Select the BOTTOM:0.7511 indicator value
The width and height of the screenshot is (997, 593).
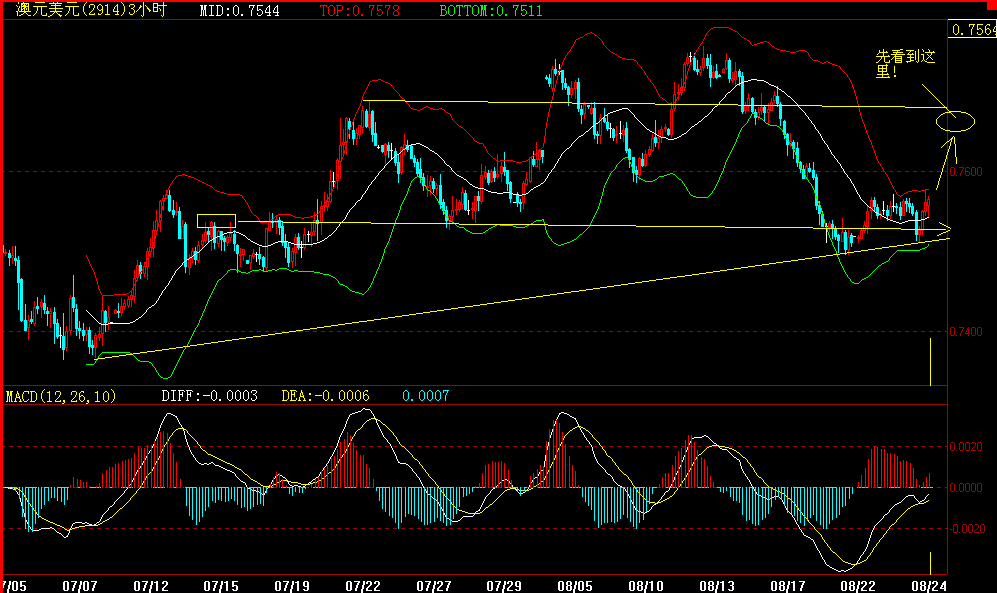pos(491,11)
